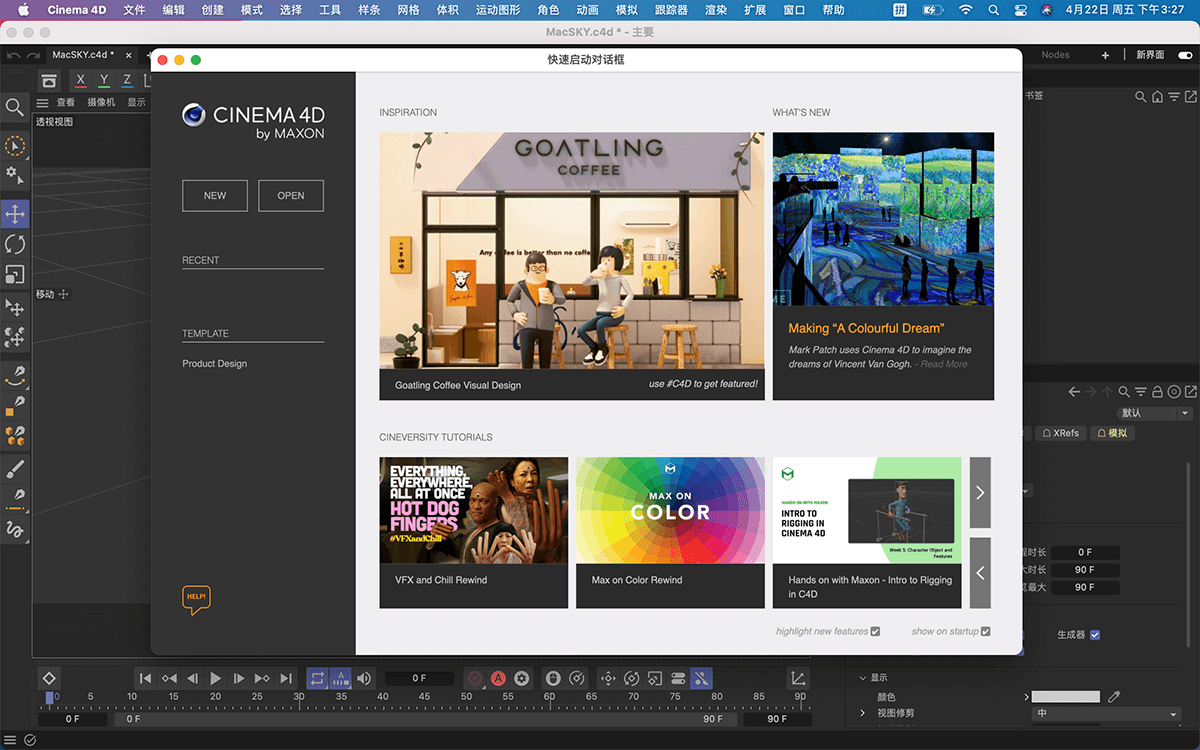The height and width of the screenshot is (750, 1200).
Task: Click the checkmark status icon at bottom left
Action: [30, 740]
